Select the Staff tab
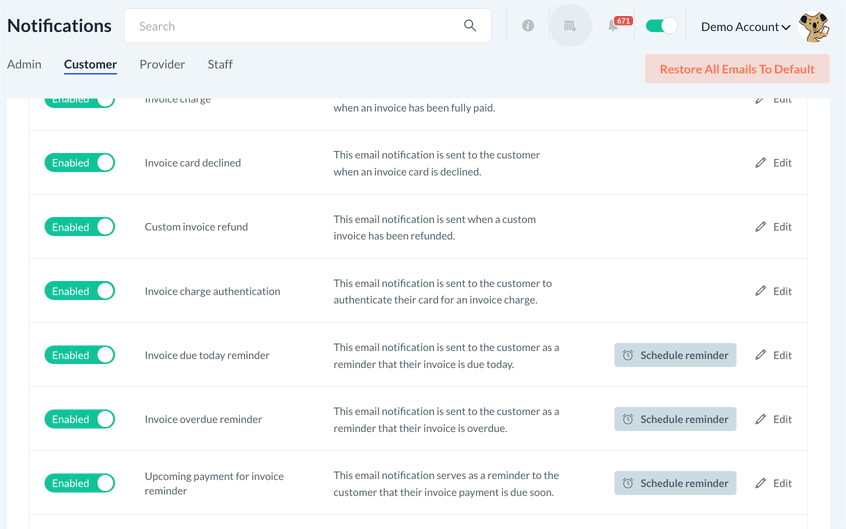Image resolution: width=846 pixels, height=529 pixels. [220, 64]
